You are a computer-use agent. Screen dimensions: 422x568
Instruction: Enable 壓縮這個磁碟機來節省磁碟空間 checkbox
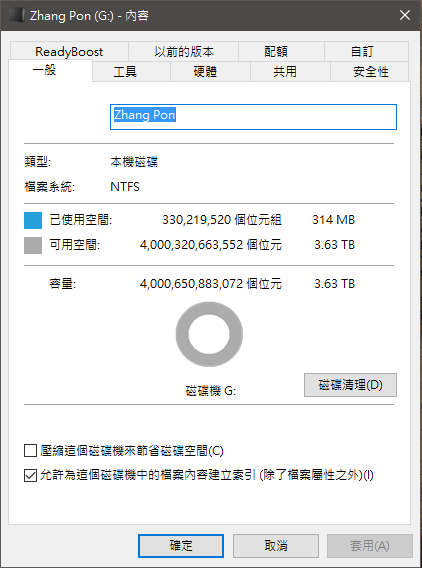click(30, 451)
